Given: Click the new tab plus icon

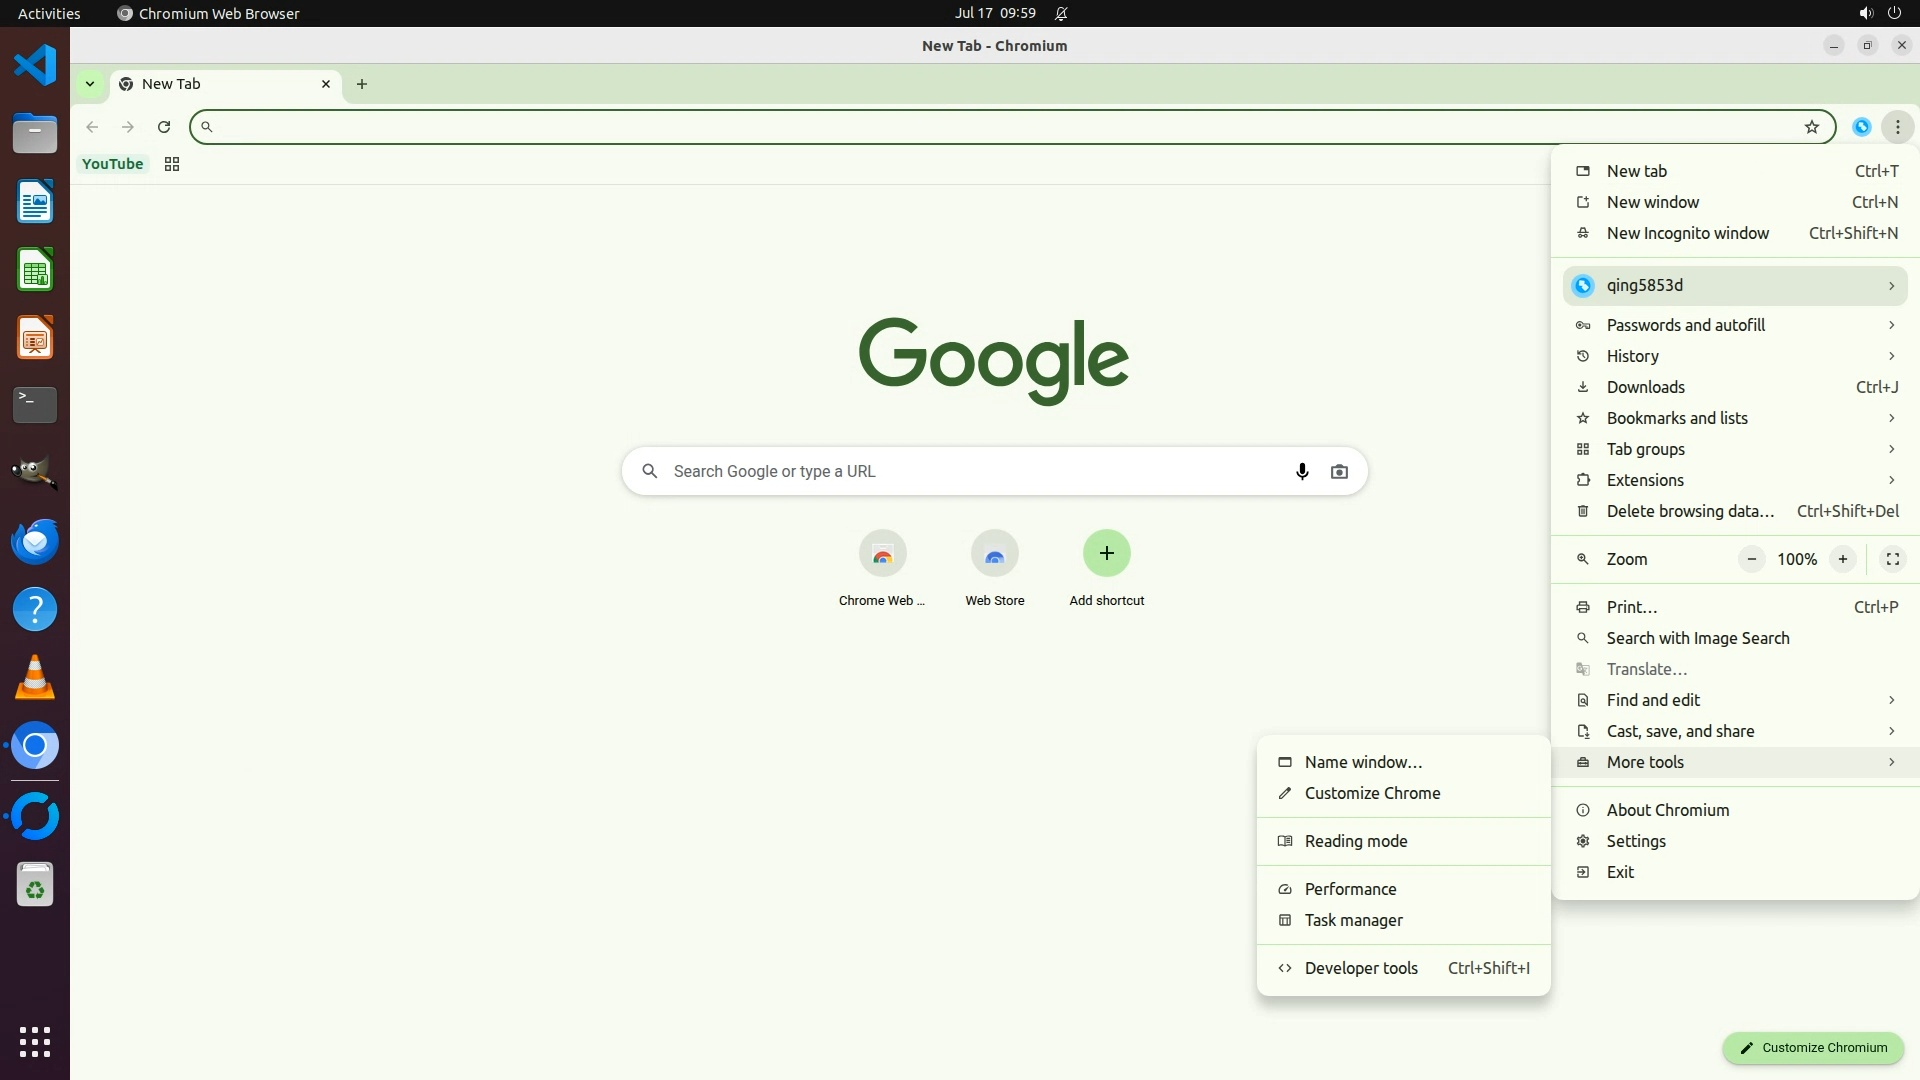Looking at the screenshot, I should click(362, 84).
